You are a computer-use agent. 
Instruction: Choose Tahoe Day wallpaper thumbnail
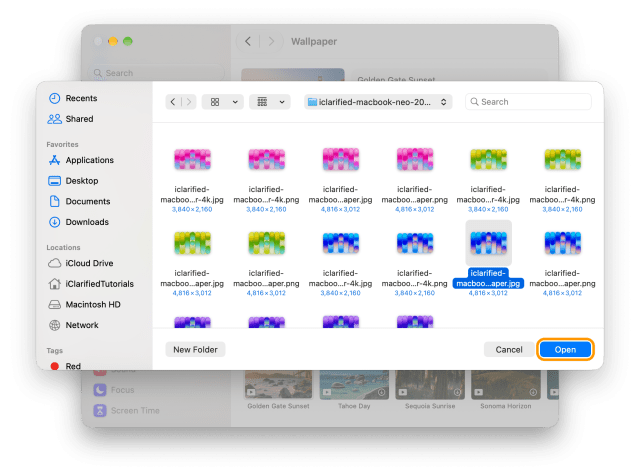click(354, 385)
